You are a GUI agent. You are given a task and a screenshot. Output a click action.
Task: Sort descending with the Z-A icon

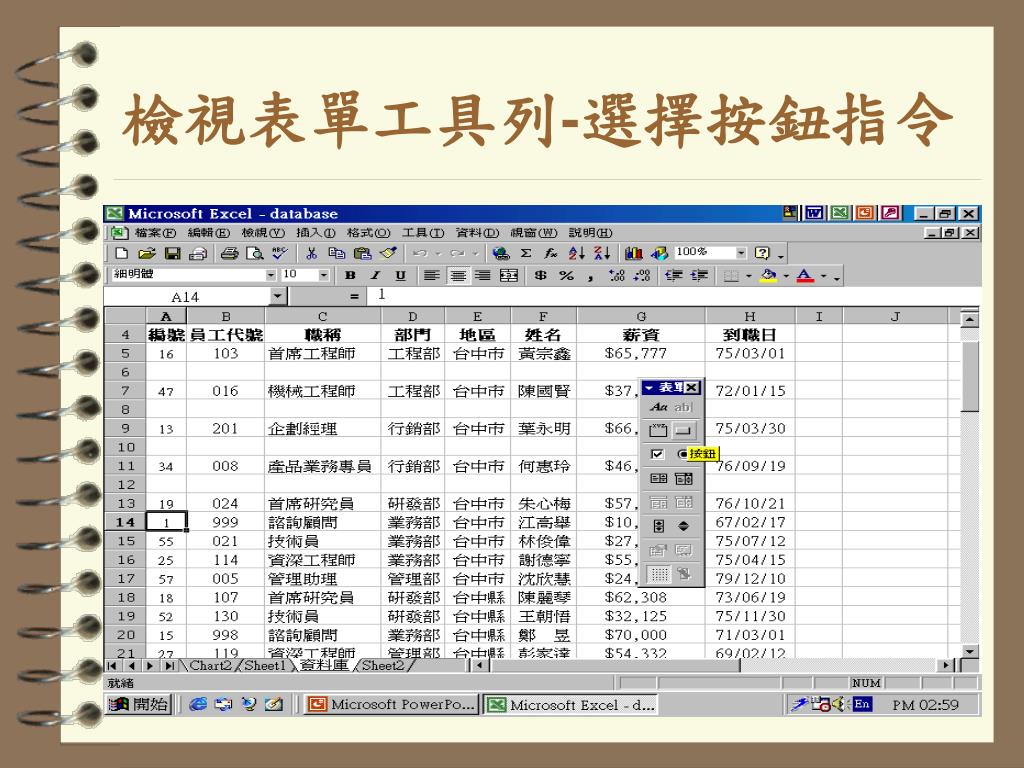point(602,253)
